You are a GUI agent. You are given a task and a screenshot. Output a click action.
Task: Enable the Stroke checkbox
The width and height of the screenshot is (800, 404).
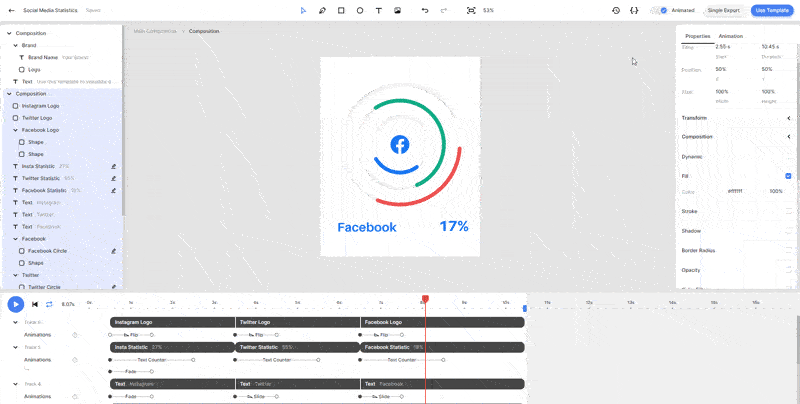click(x=788, y=211)
